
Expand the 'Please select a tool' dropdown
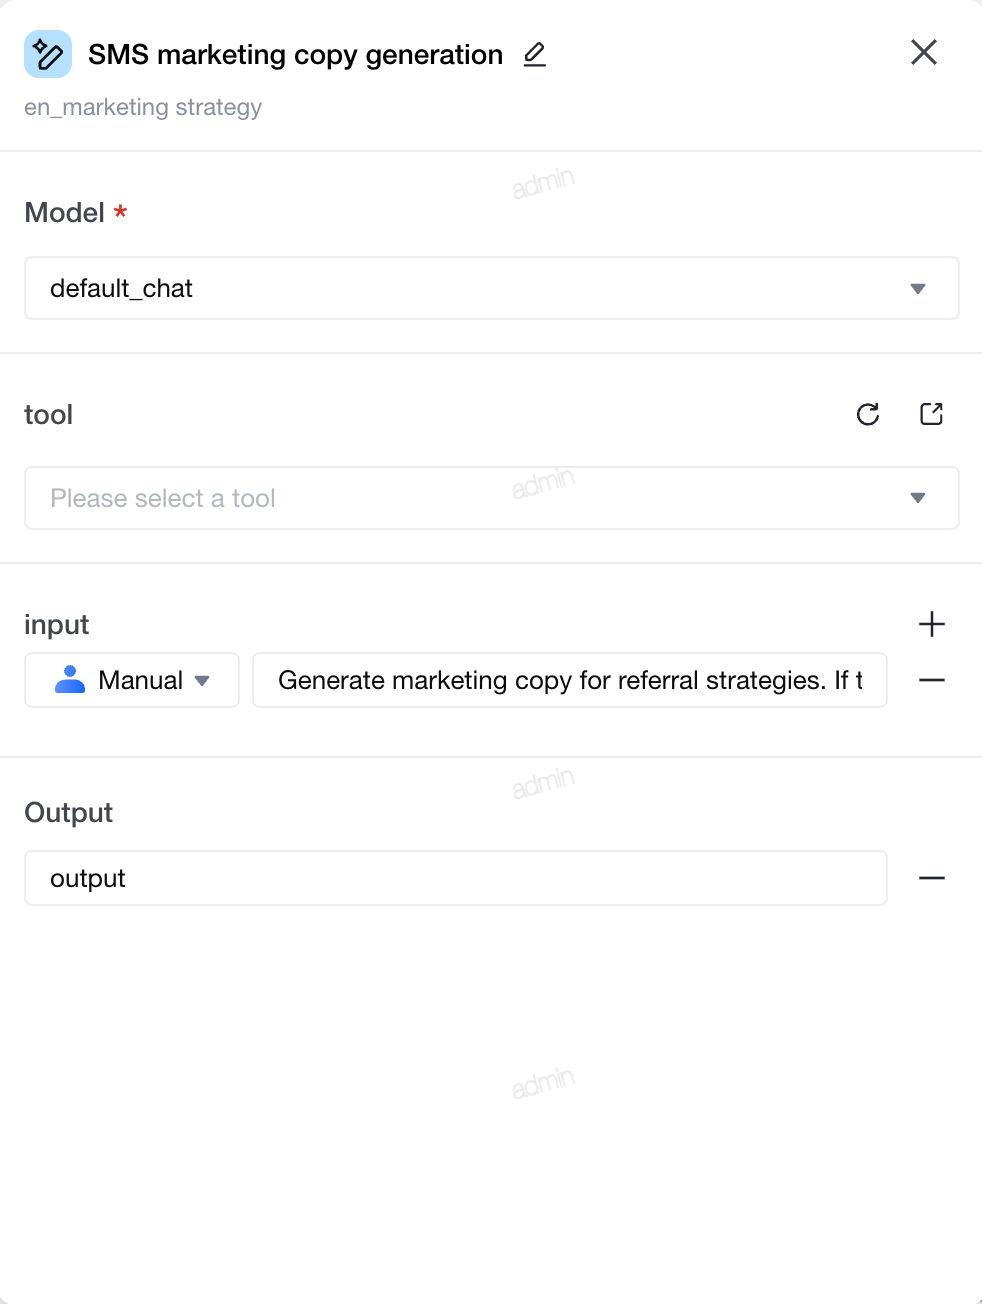coord(492,498)
